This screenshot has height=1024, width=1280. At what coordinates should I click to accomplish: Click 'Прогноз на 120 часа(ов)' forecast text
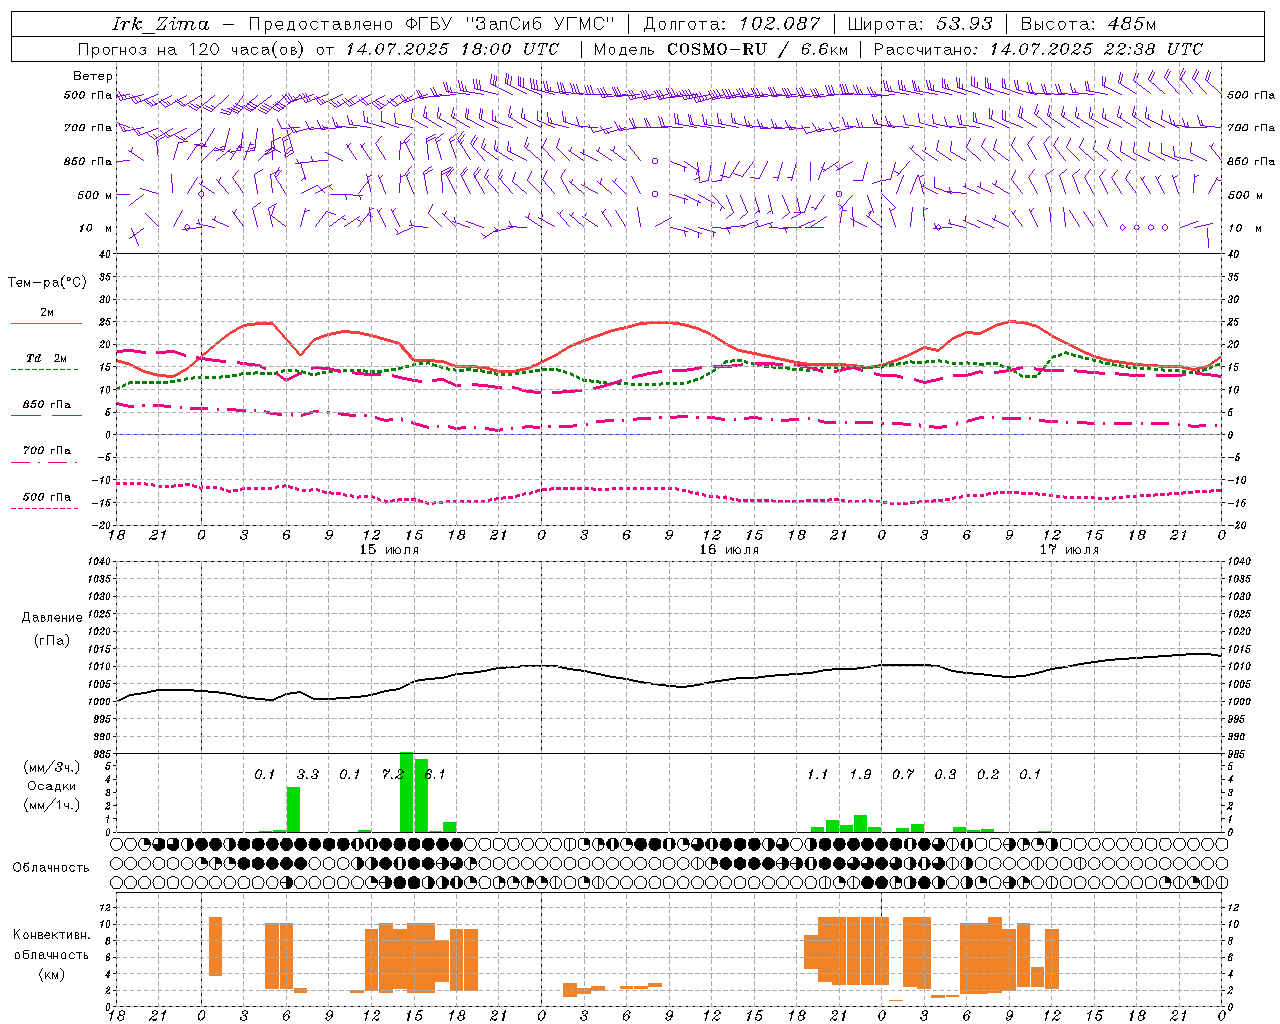(192, 49)
